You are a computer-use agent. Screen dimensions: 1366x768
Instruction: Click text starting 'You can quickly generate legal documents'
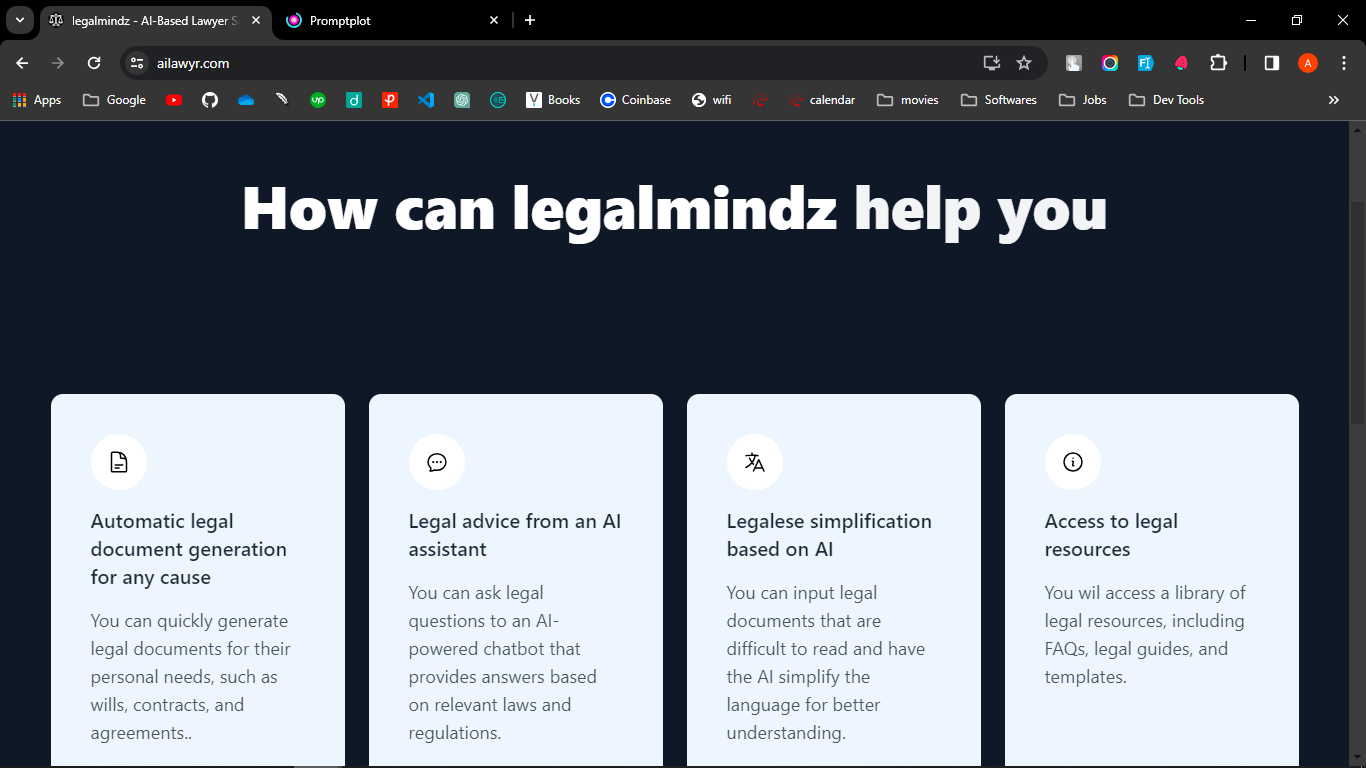(x=191, y=677)
